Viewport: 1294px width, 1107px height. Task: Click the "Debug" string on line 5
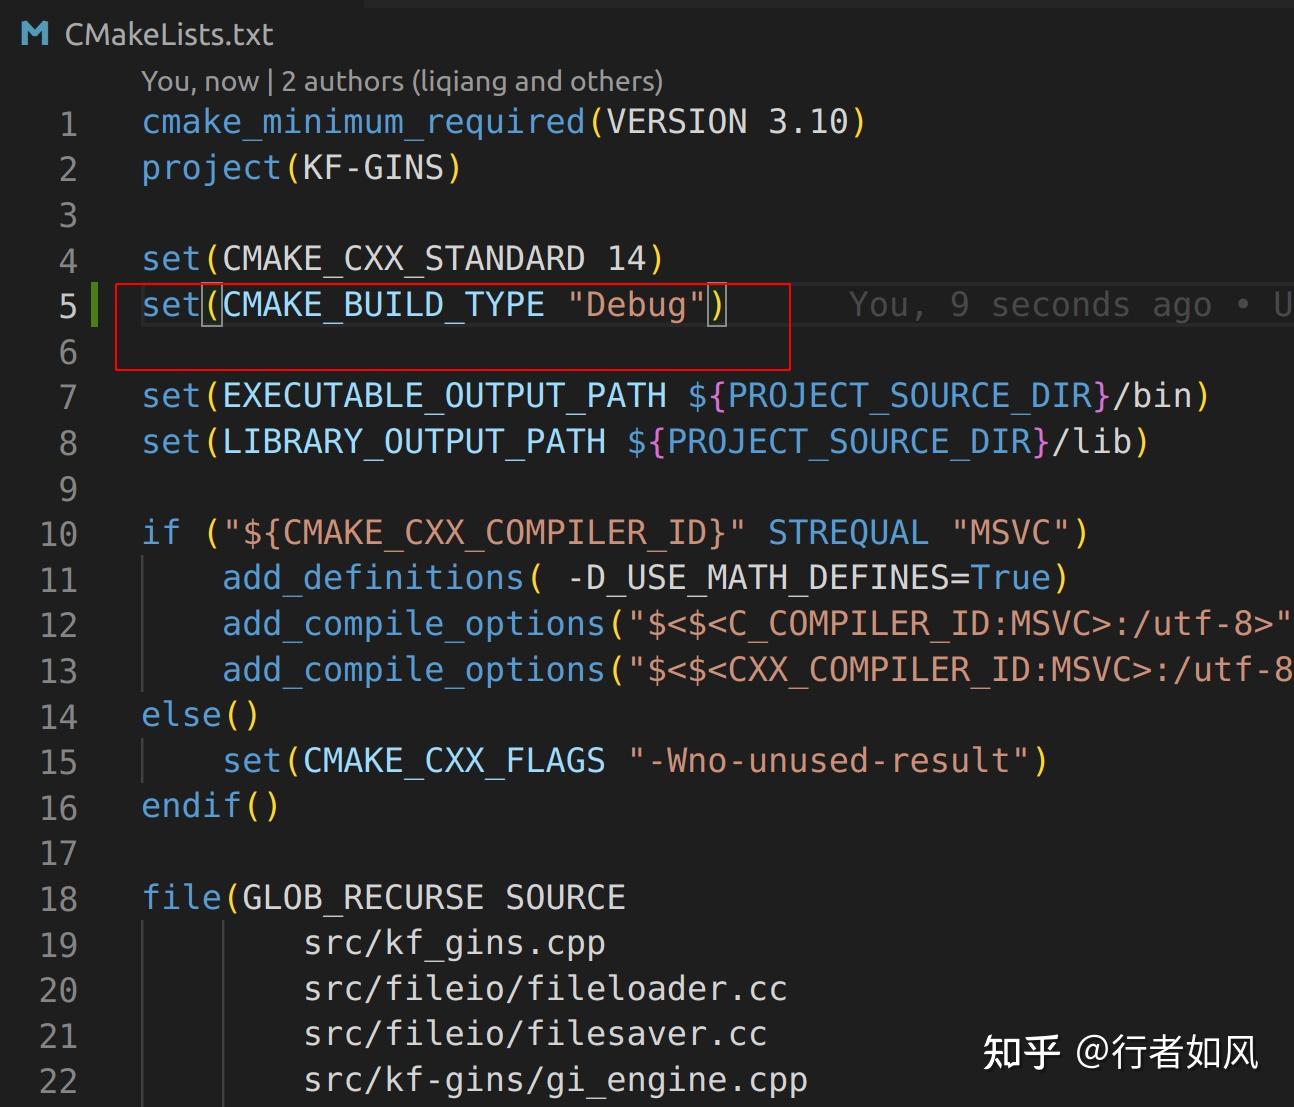point(636,305)
